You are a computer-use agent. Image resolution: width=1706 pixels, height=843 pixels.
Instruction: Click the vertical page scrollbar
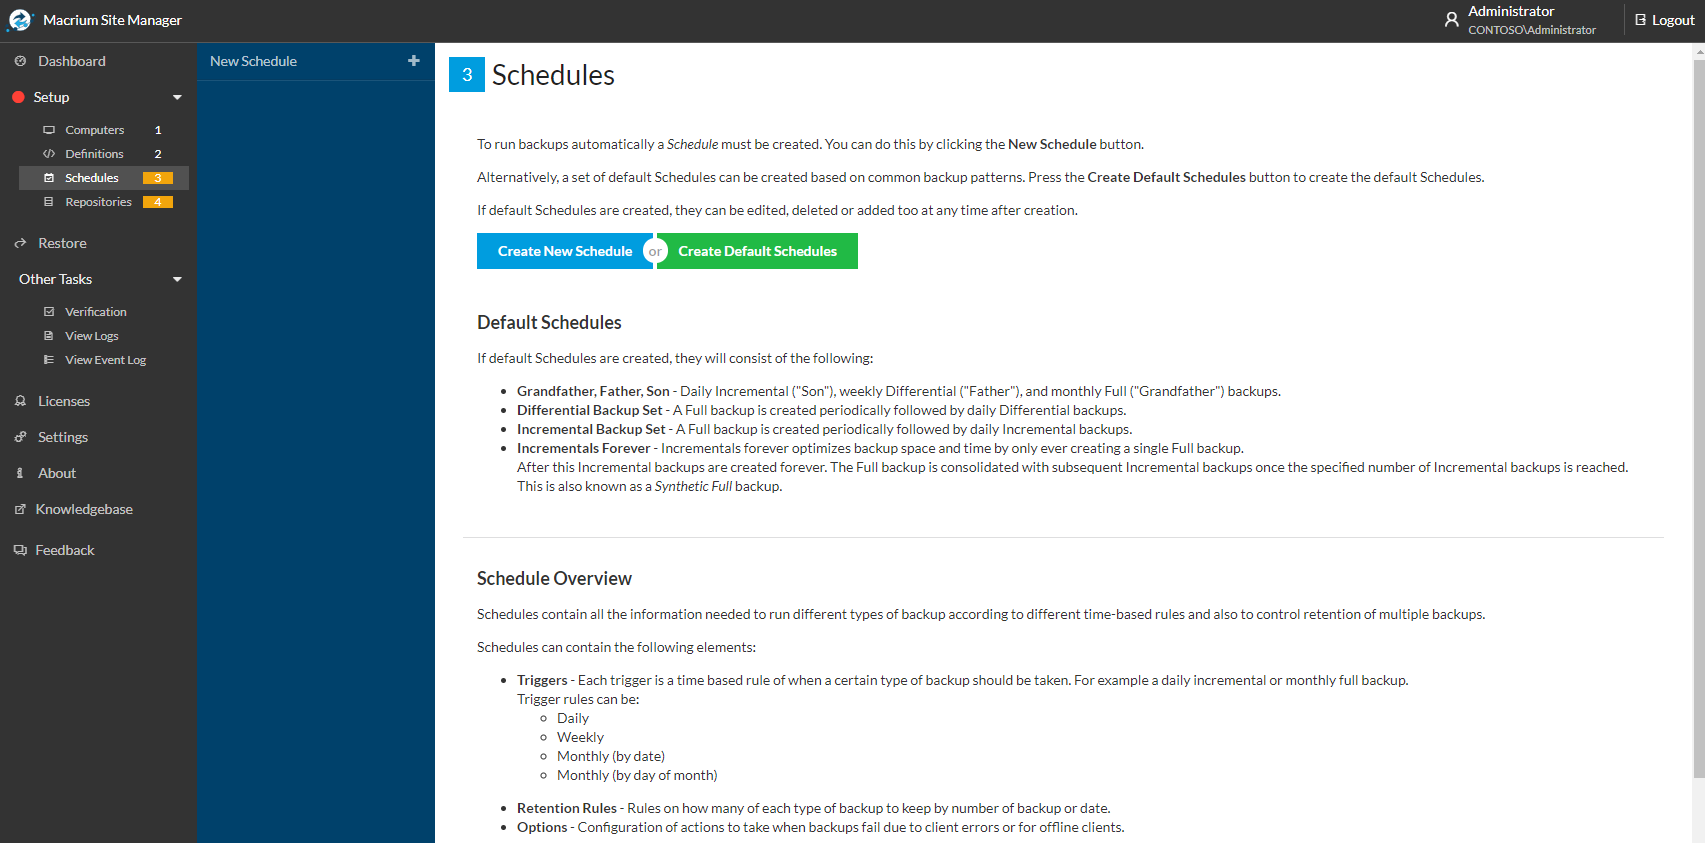(1698, 420)
